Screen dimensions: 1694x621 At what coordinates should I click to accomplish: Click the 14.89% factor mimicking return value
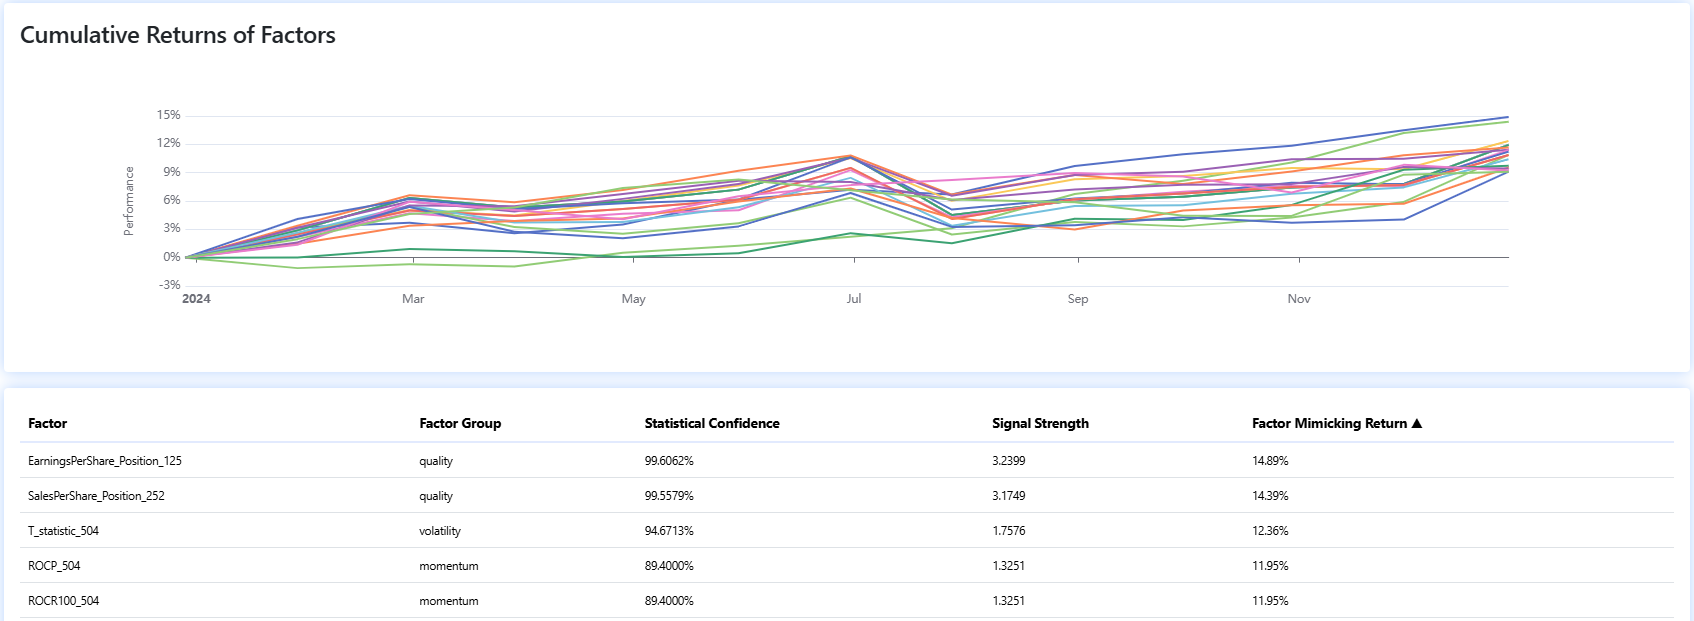1270,461
